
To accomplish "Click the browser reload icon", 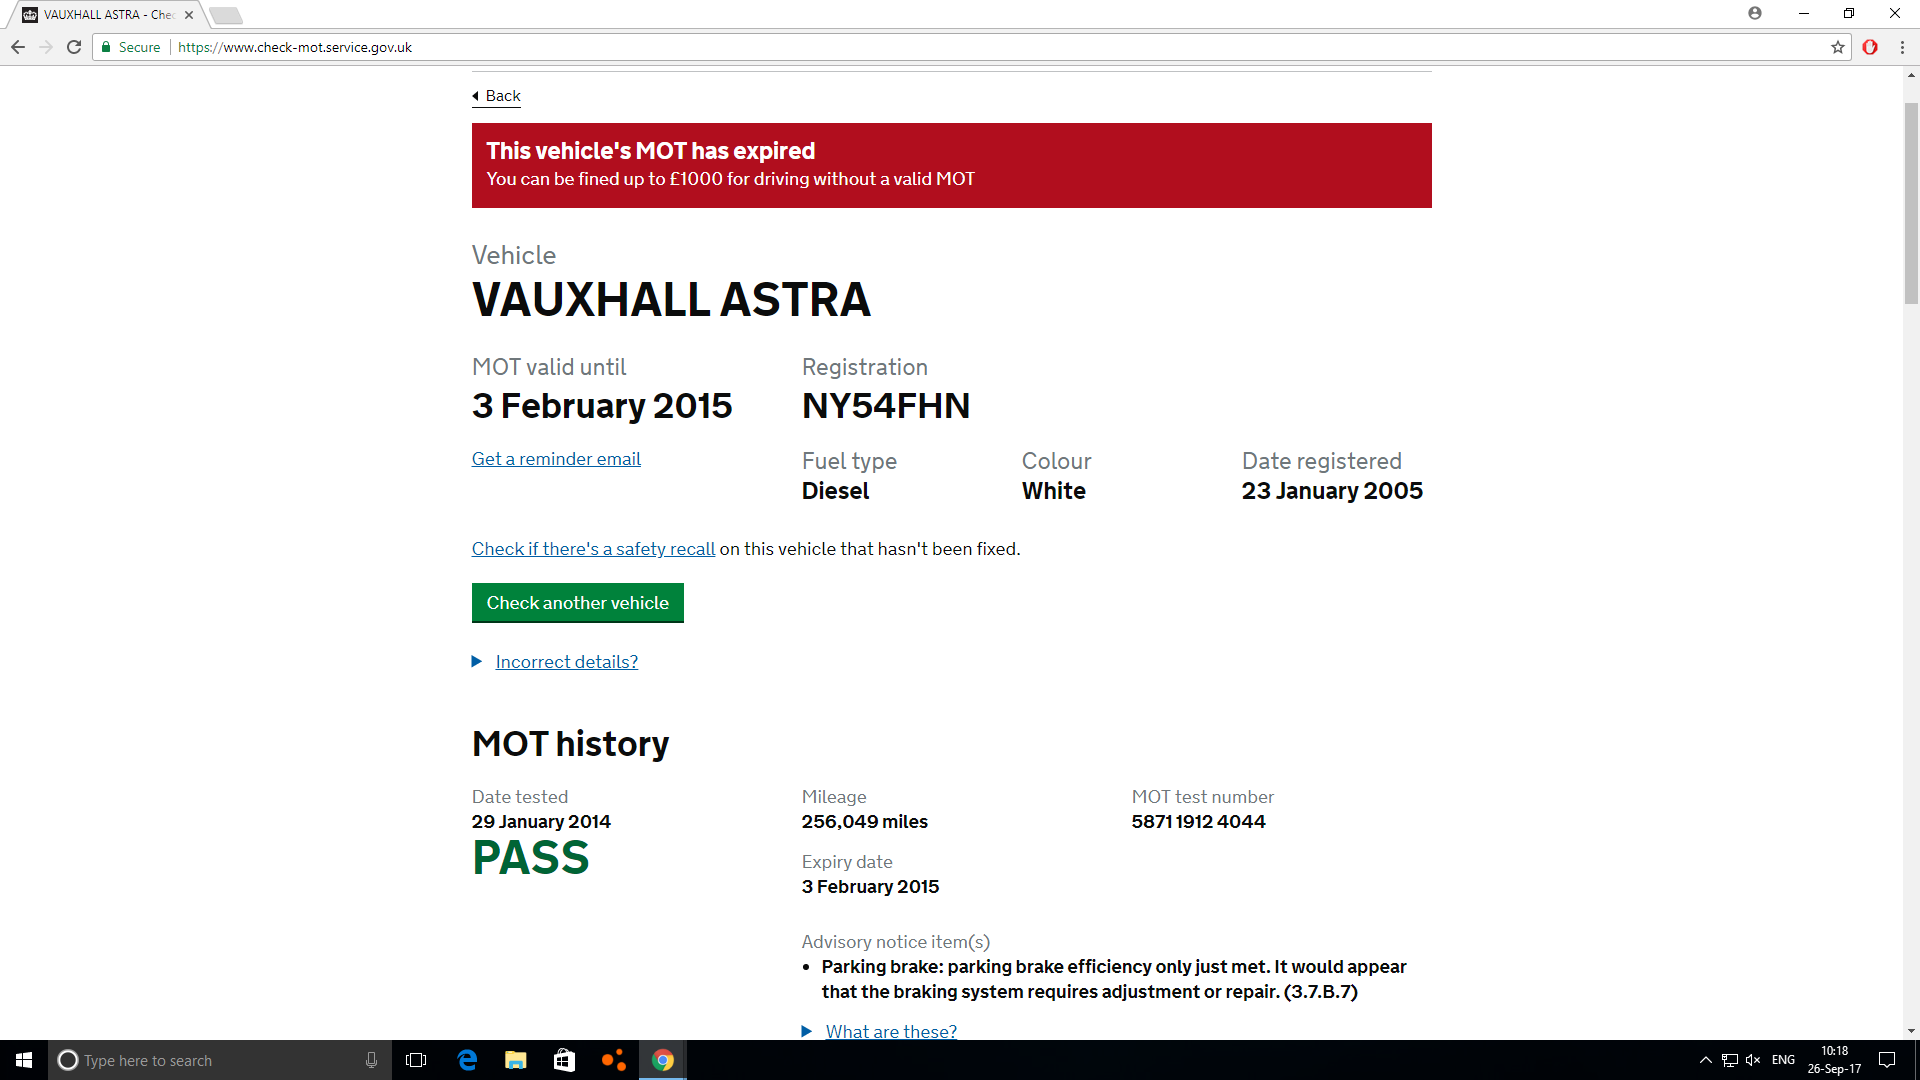I will [74, 47].
